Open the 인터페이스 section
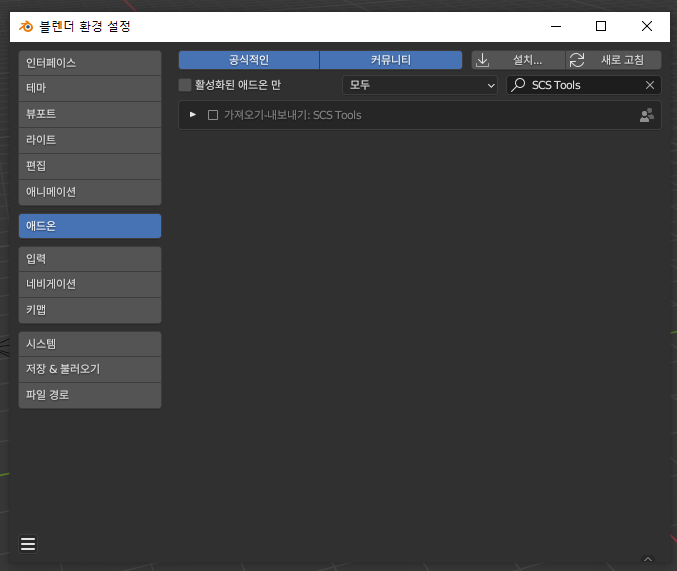 [90, 63]
